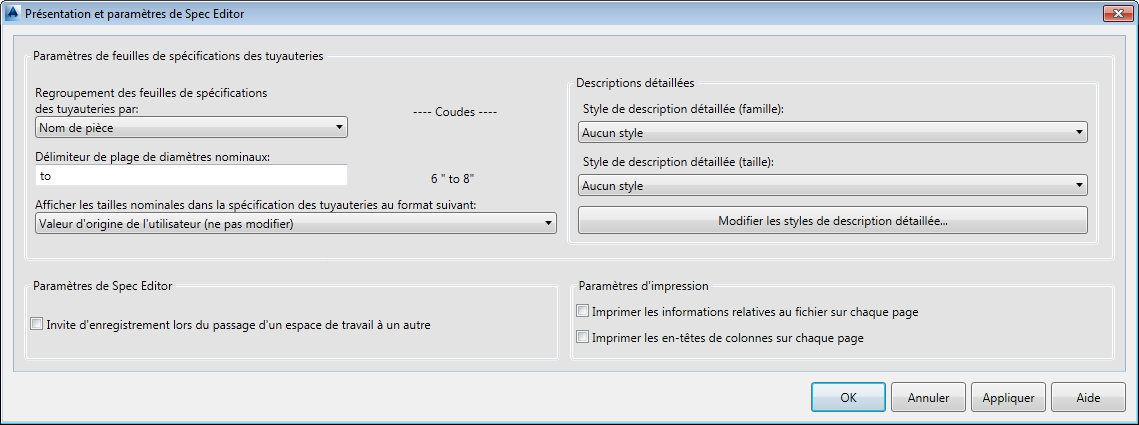Click the nominal diameter delimiter text field

[x=190, y=176]
